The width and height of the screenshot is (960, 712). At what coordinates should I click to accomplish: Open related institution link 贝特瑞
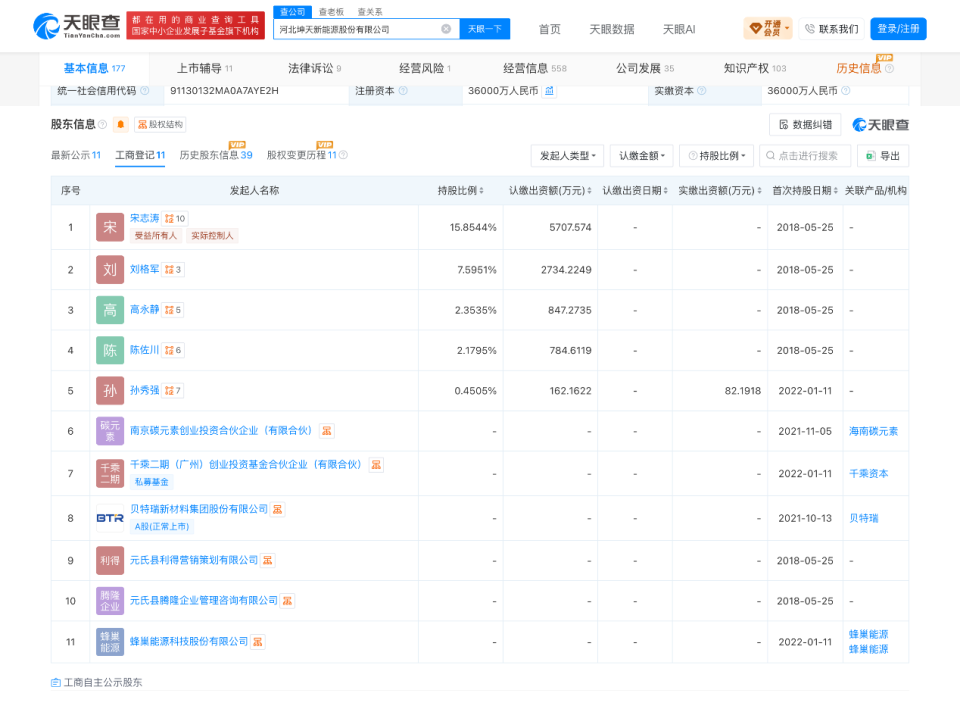(x=863, y=518)
